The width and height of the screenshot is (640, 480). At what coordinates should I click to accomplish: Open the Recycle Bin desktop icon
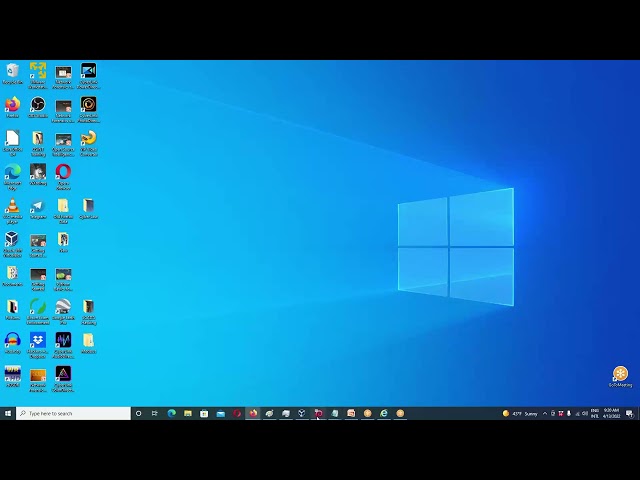(x=12, y=73)
